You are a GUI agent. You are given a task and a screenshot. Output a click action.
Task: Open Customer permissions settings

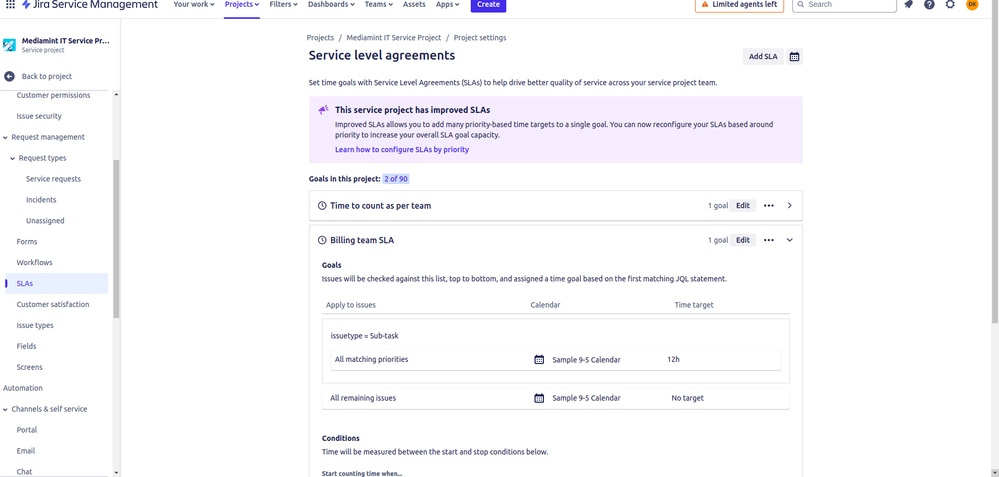54,95
